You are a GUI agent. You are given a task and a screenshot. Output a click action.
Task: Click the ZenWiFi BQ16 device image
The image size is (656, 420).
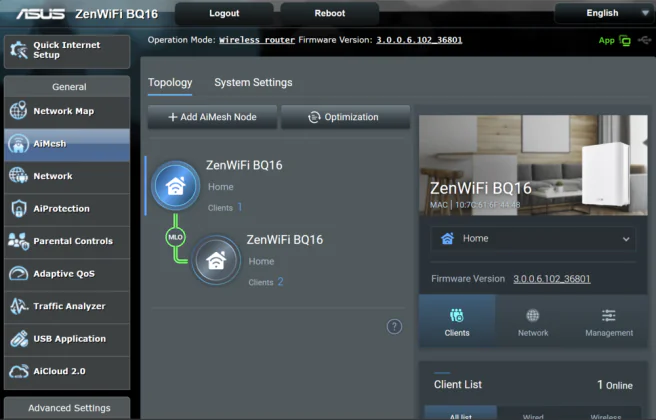[533, 166]
